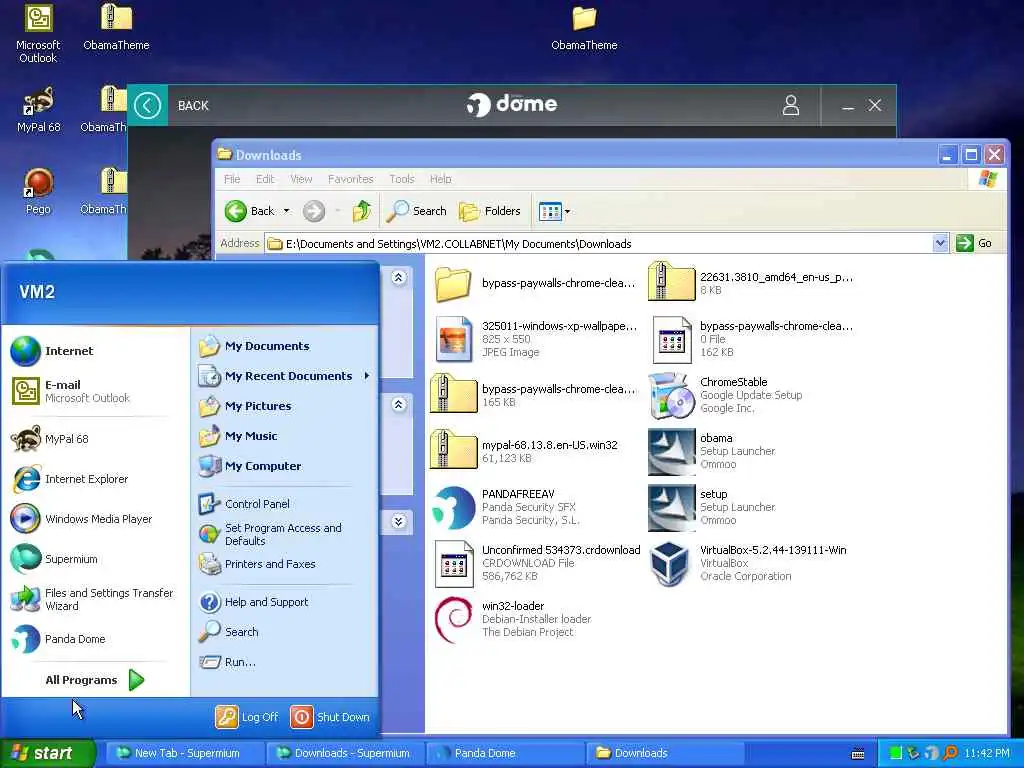This screenshot has height=768, width=1024.
Task: Open the Address bar dropdown
Action: [940, 244]
